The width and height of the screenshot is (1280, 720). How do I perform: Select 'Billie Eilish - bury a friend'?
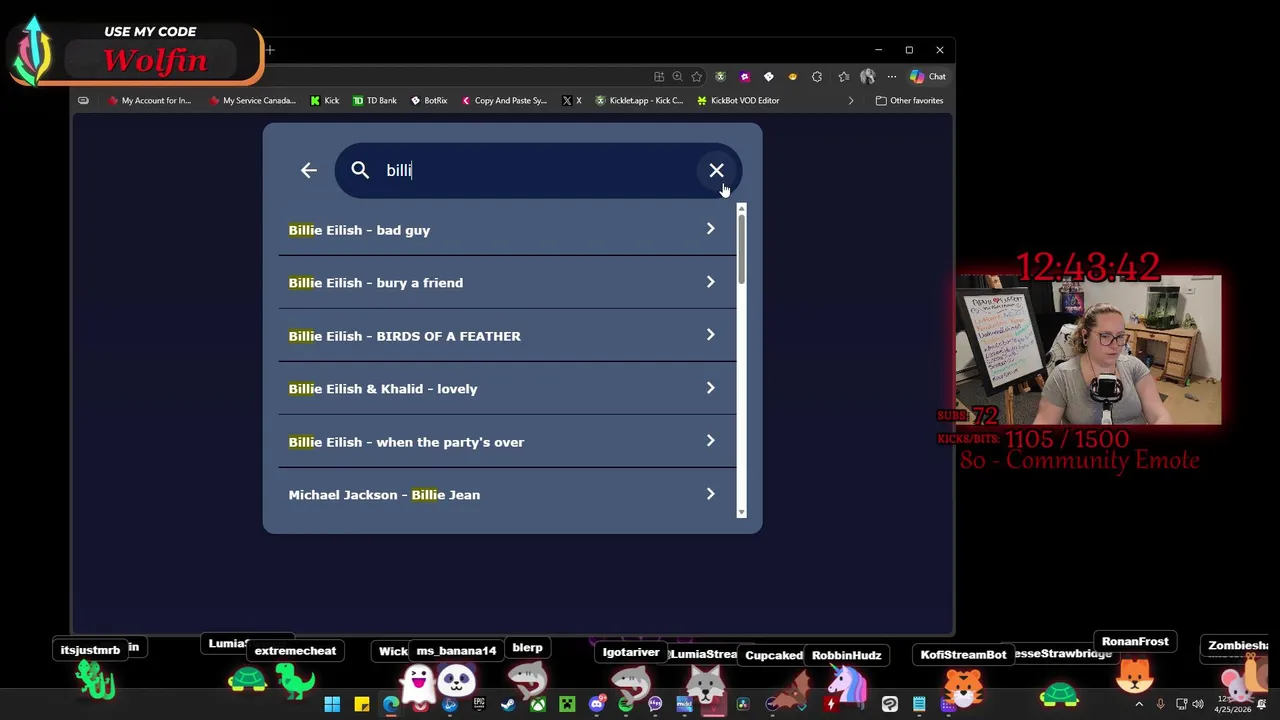pyautogui.click(x=507, y=283)
